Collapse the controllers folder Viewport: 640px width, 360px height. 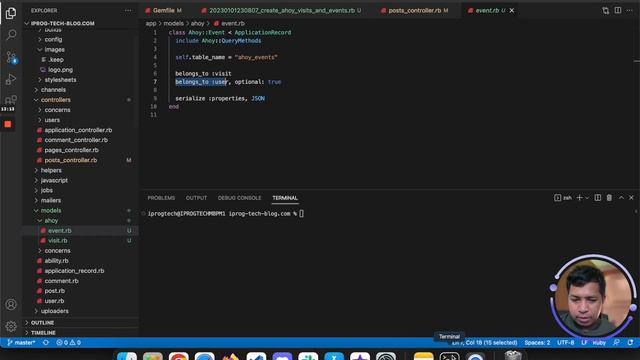click(x=56, y=100)
